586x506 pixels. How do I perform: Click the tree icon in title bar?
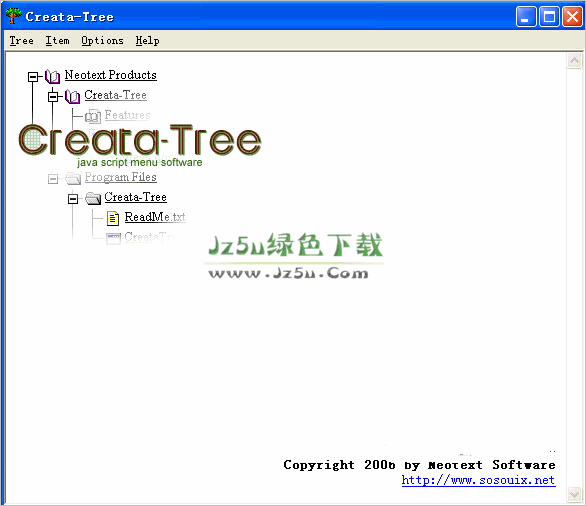(x=13, y=16)
